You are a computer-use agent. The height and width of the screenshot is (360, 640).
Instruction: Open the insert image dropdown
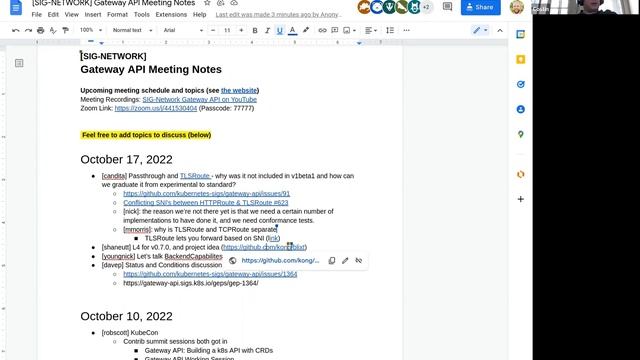pyautogui.click(x=349, y=30)
